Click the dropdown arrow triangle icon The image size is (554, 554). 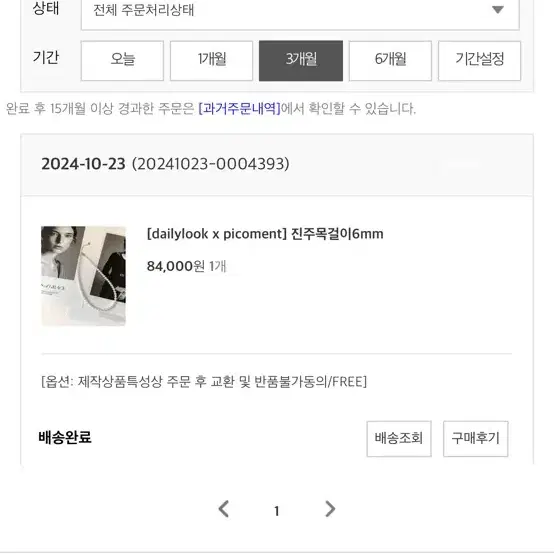coord(498,10)
